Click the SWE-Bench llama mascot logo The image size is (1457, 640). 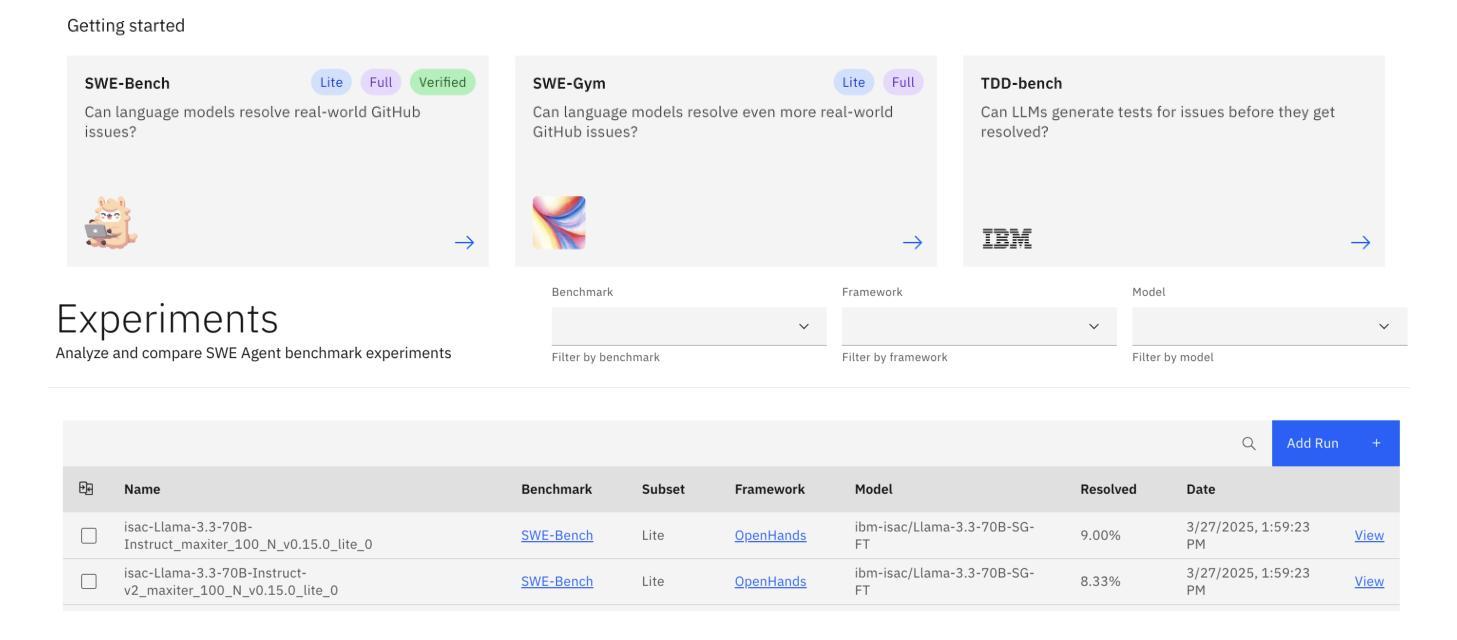coord(111,223)
